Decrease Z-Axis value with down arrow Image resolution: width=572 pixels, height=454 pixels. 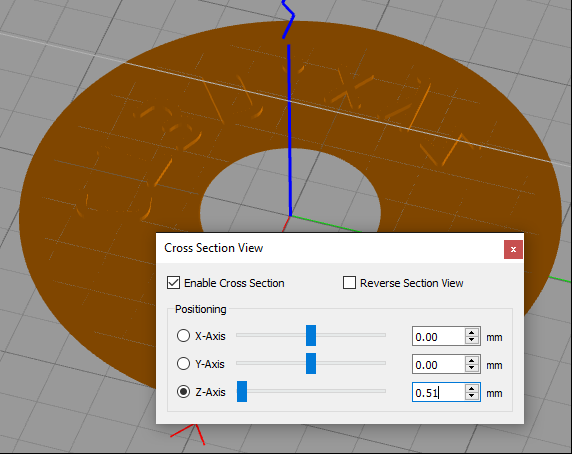pyautogui.click(x=472, y=396)
